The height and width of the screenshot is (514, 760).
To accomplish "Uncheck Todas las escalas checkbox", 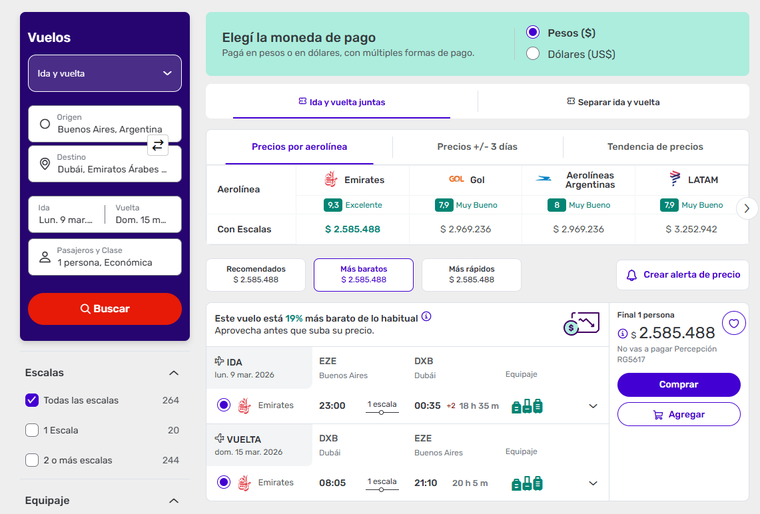I will pyautogui.click(x=32, y=400).
